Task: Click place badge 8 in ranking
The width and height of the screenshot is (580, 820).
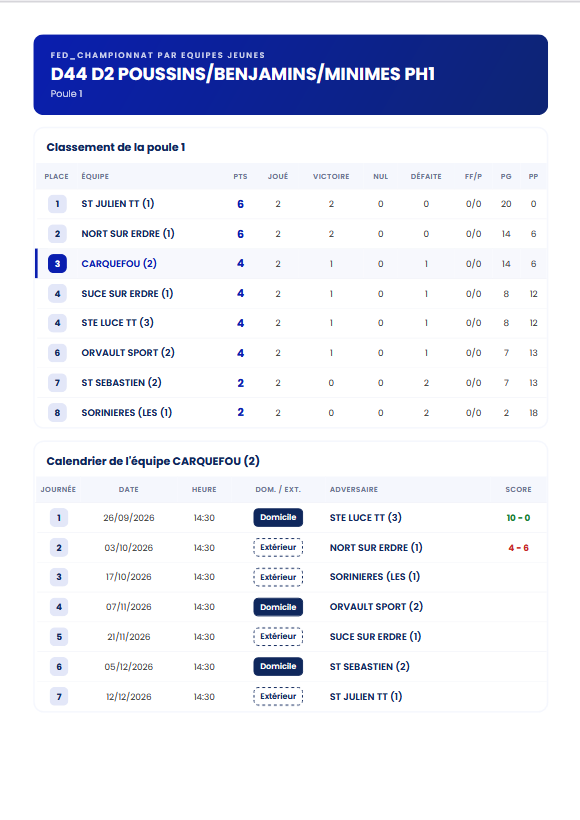Action: (x=58, y=412)
